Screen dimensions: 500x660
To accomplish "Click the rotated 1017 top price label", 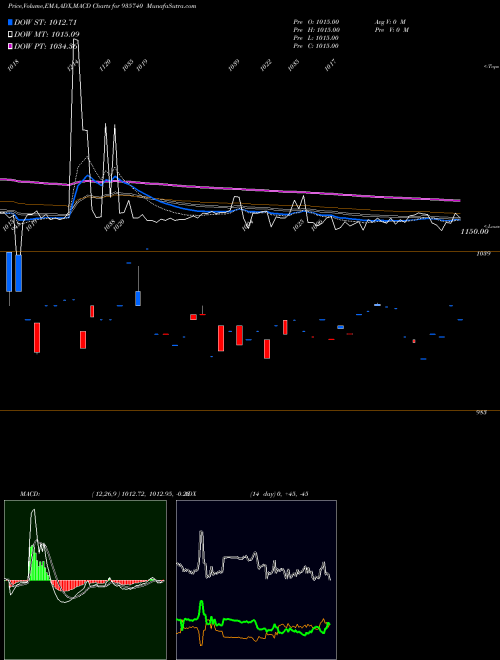I will tap(332, 65).
